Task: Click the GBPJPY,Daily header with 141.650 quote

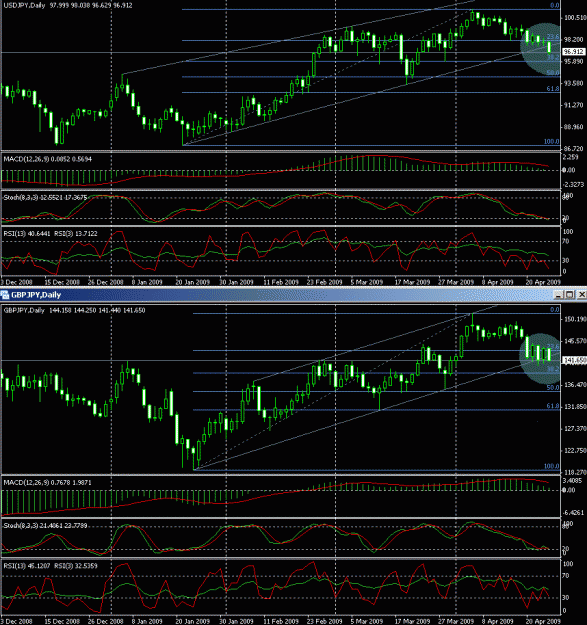Action: click(x=74, y=310)
